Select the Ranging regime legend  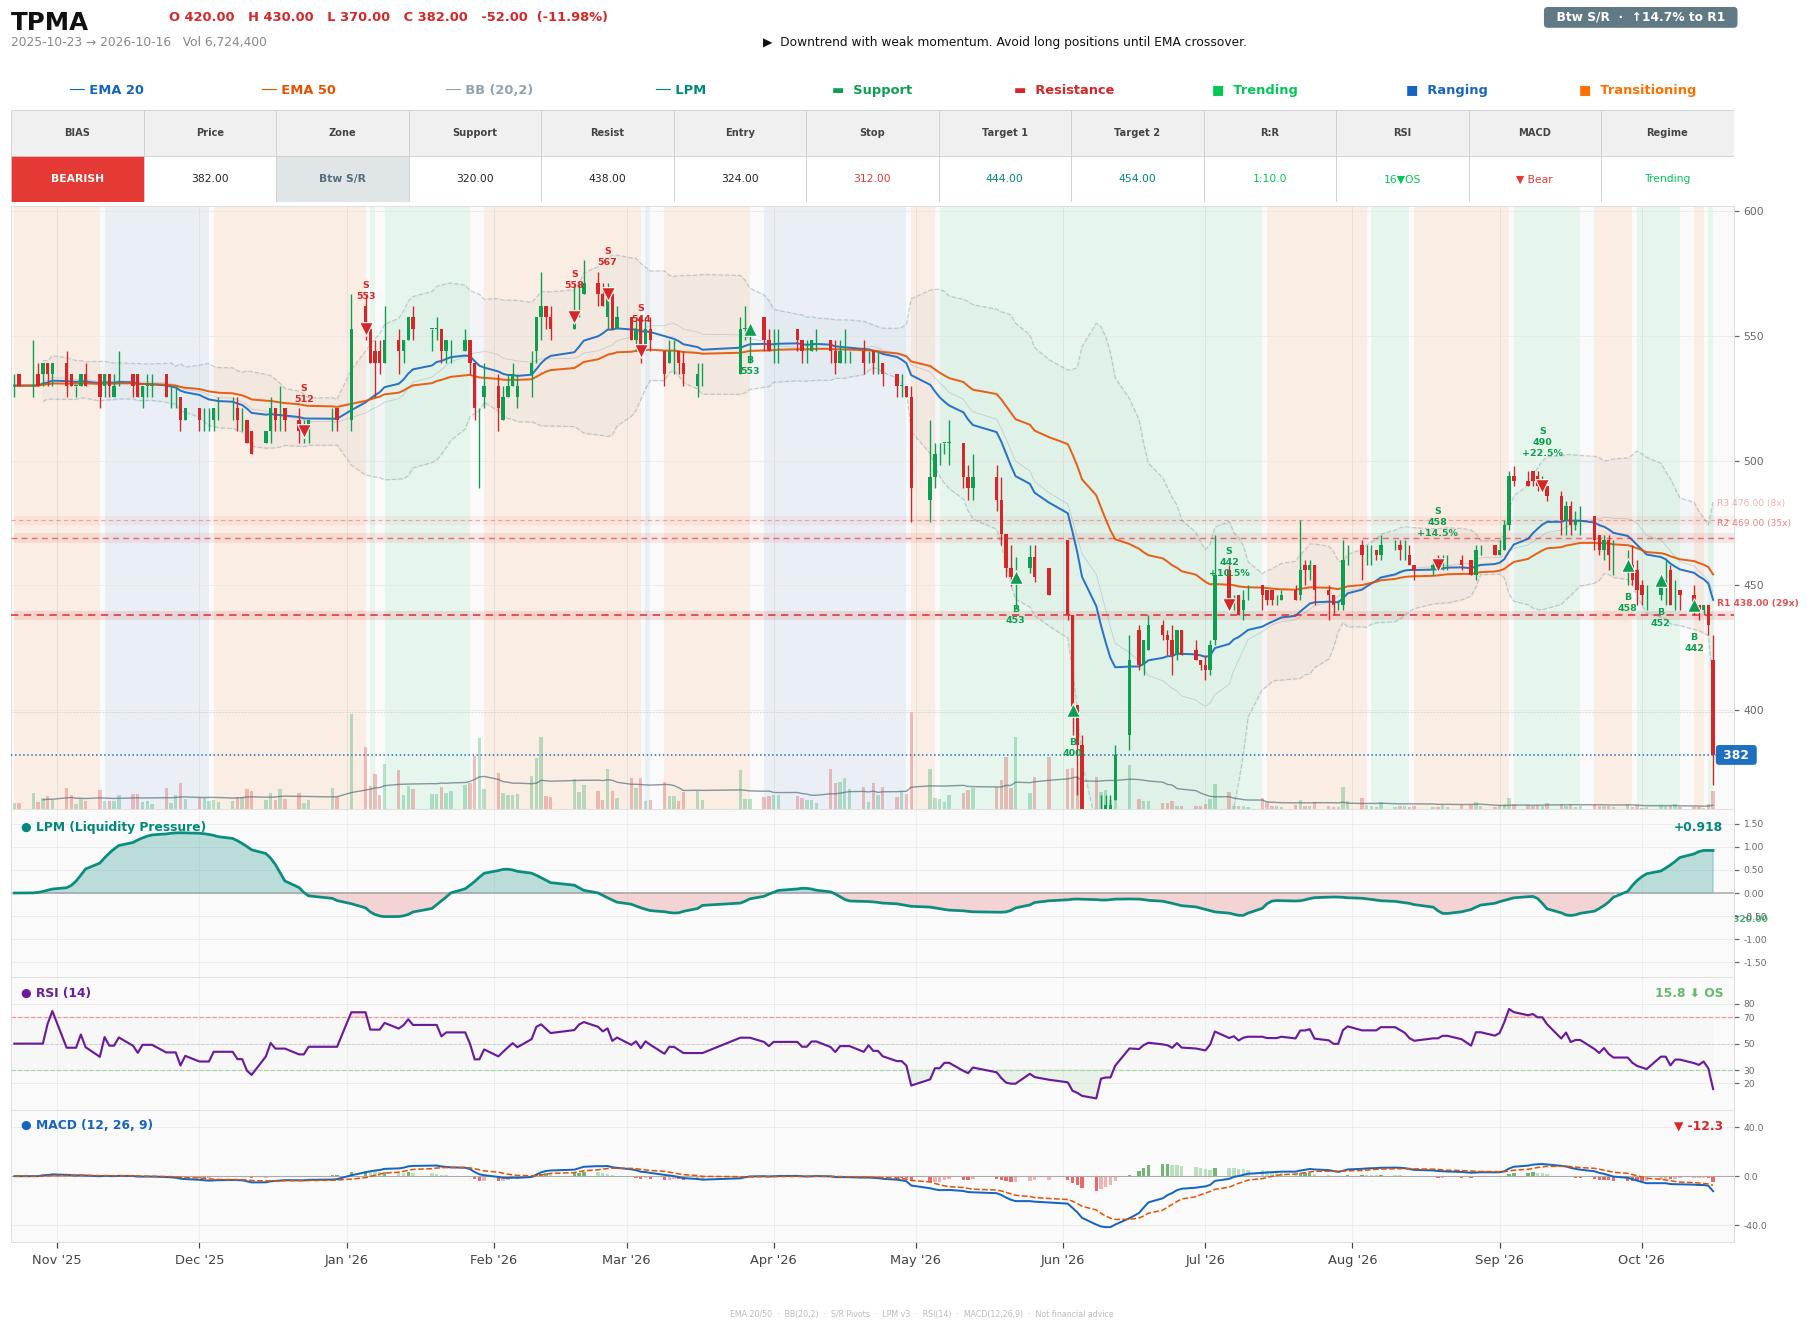point(1447,90)
